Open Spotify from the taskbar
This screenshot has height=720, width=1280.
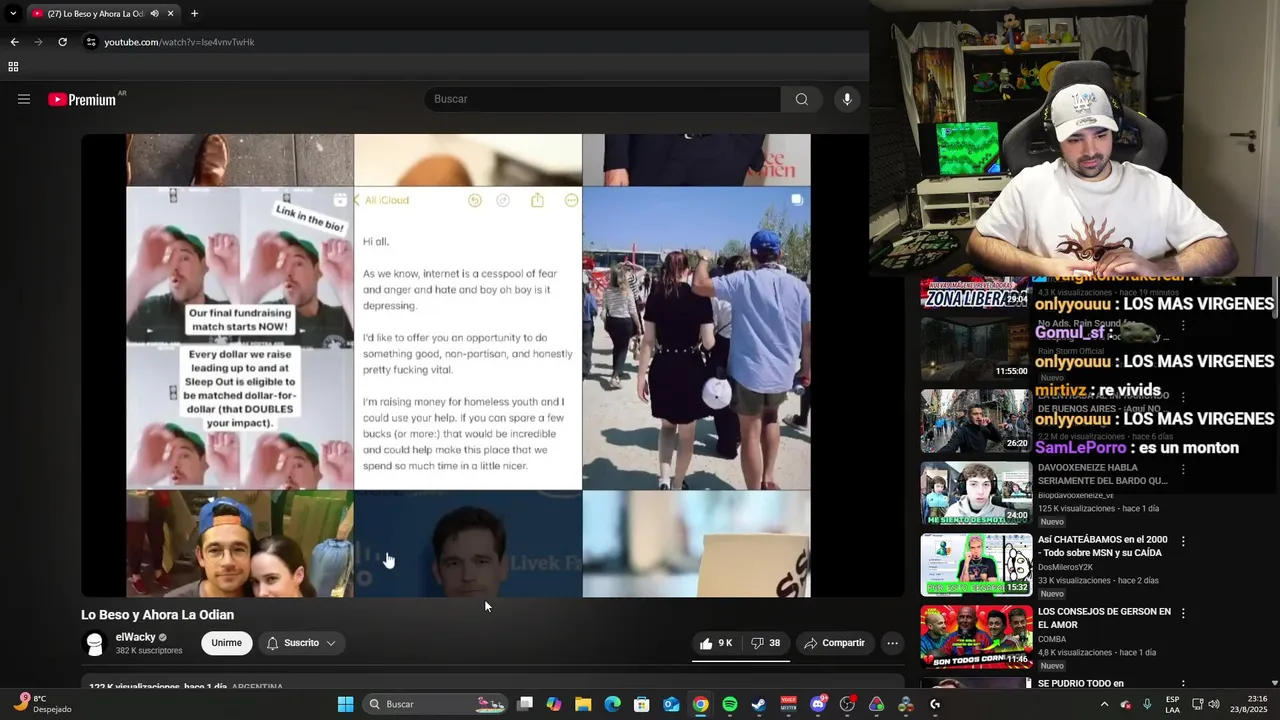point(730,704)
